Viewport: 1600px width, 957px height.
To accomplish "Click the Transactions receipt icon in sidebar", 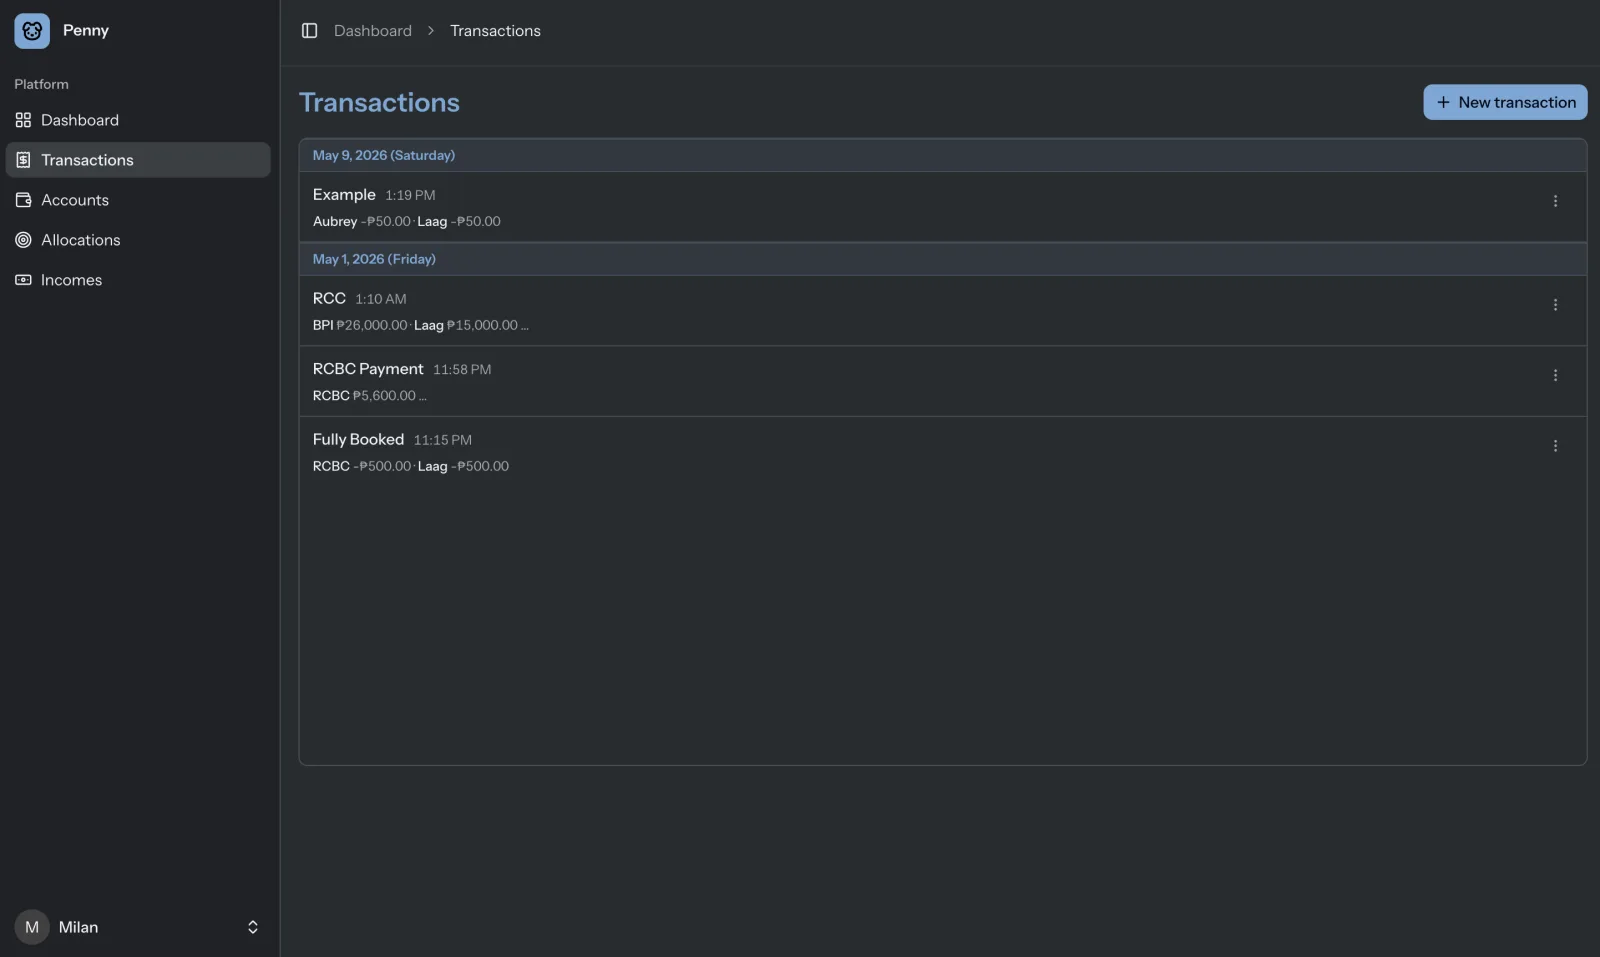I will (23, 160).
